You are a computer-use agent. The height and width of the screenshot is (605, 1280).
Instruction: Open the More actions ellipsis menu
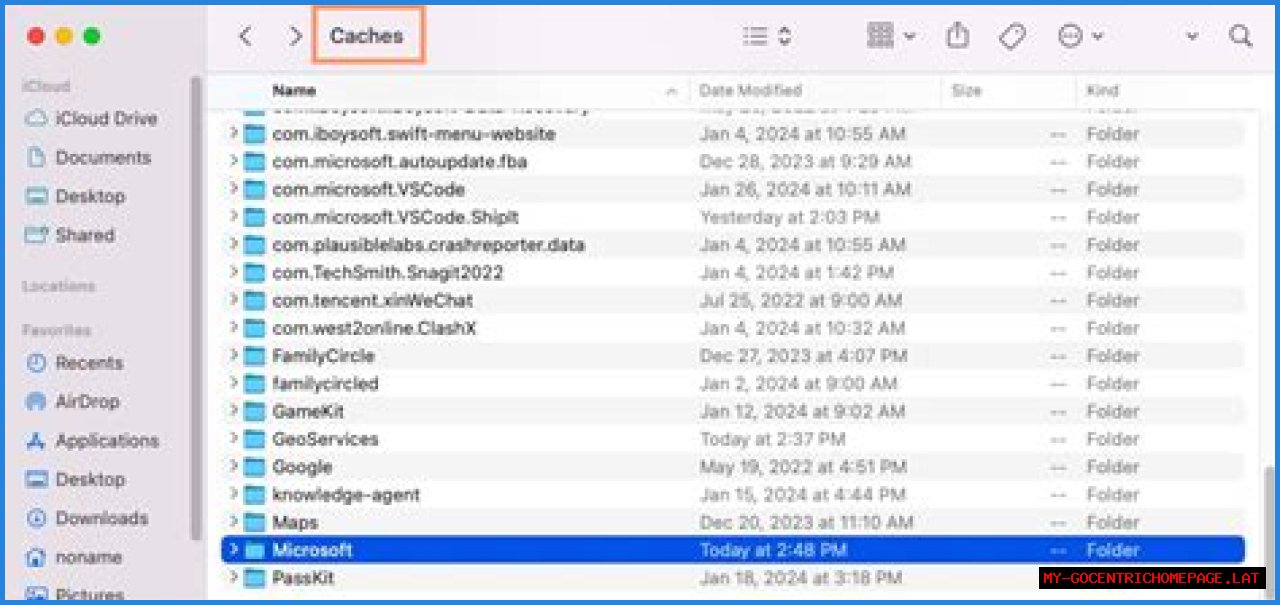point(1080,37)
